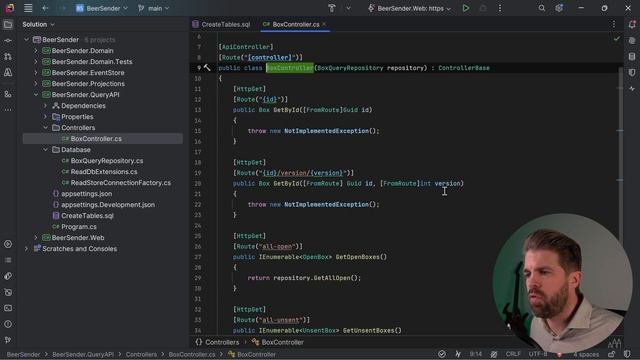Open the Run tool window icon
The width and height of the screenshot is (640, 360).
(x=8, y=244)
